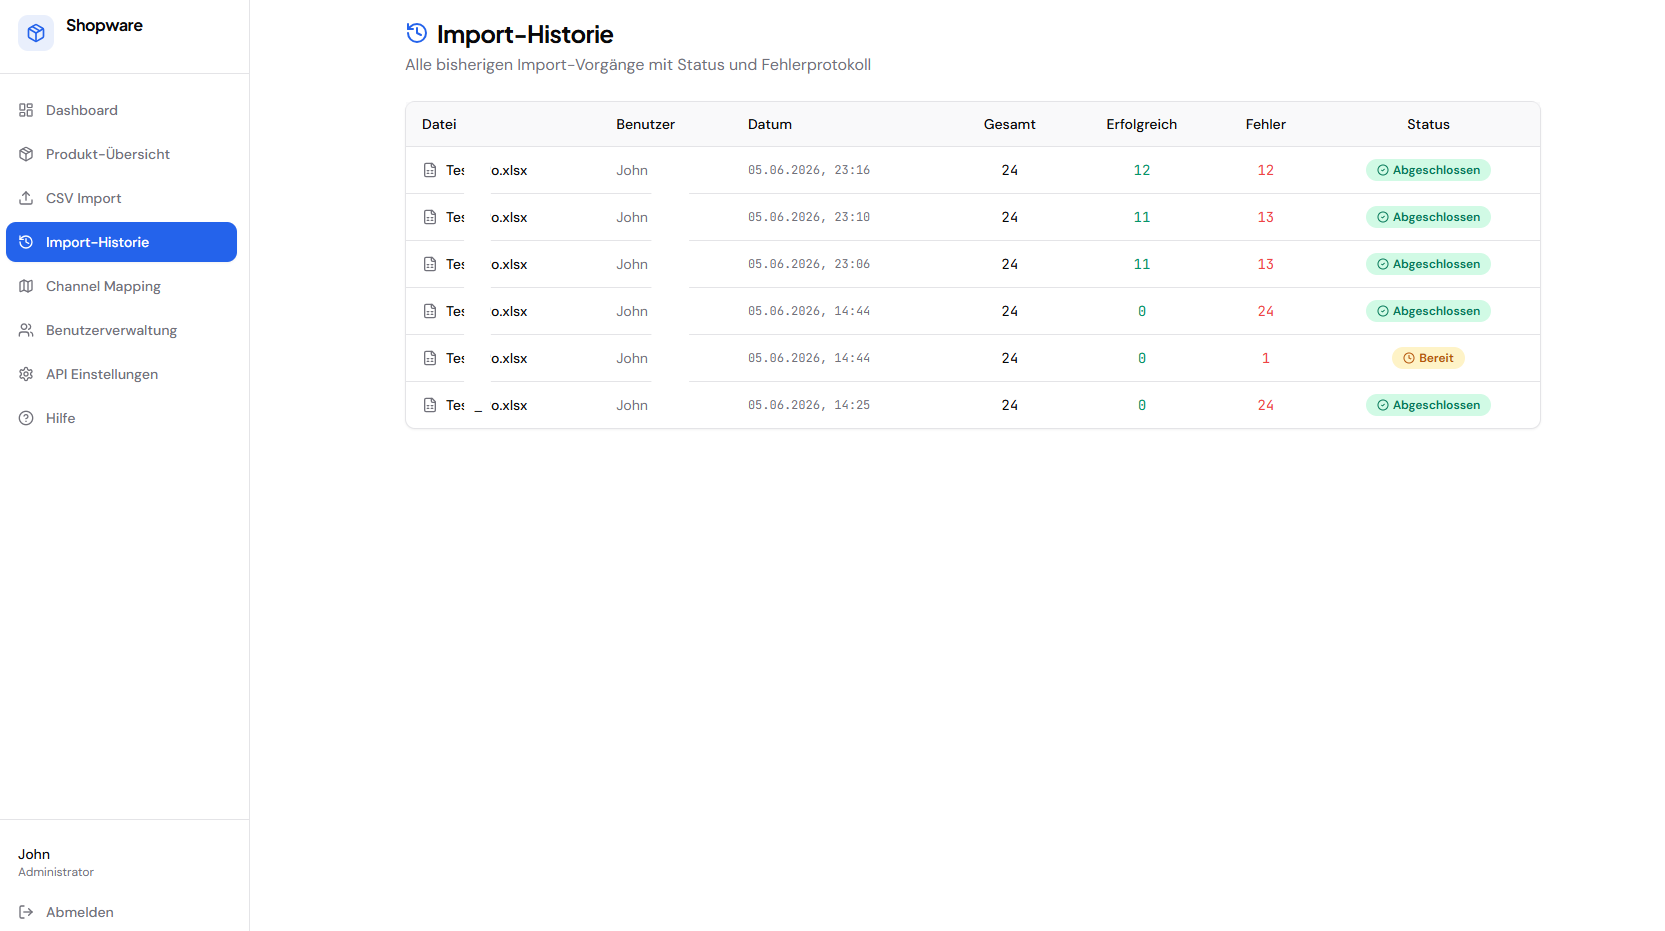Click Erfolgreich value 11 in 23:10 row
1665x931 pixels.
[1141, 217]
